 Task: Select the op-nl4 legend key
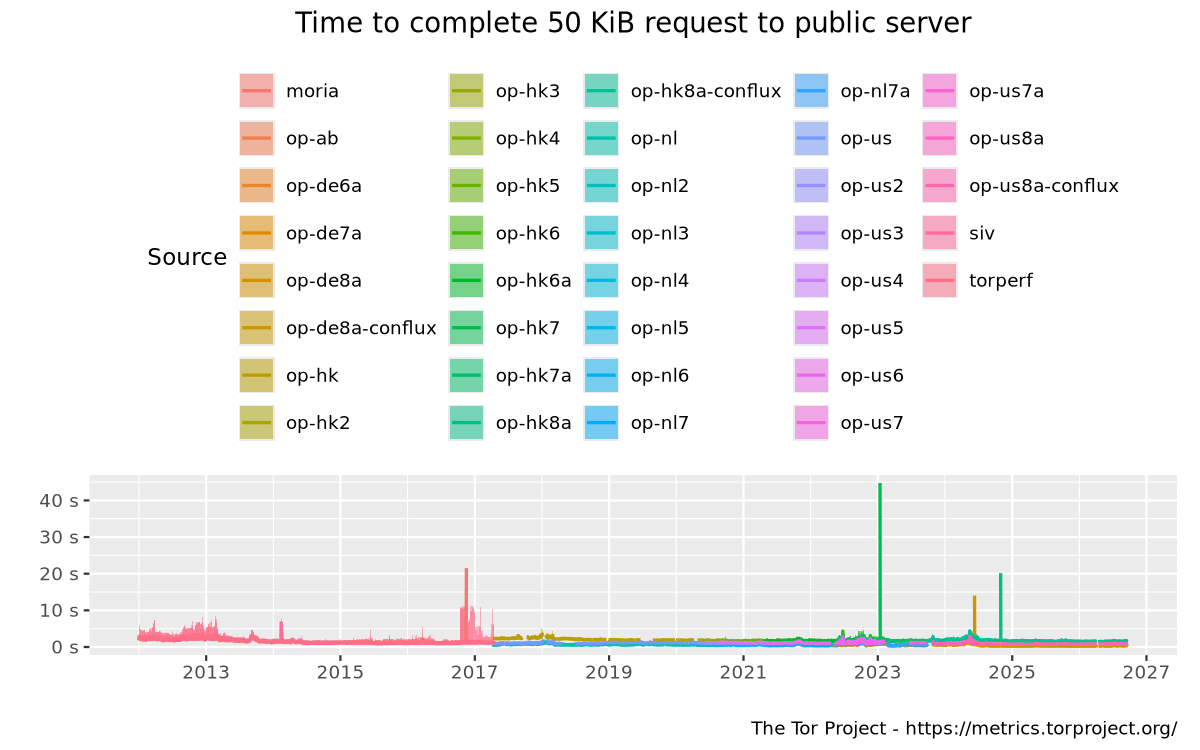[602, 281]
